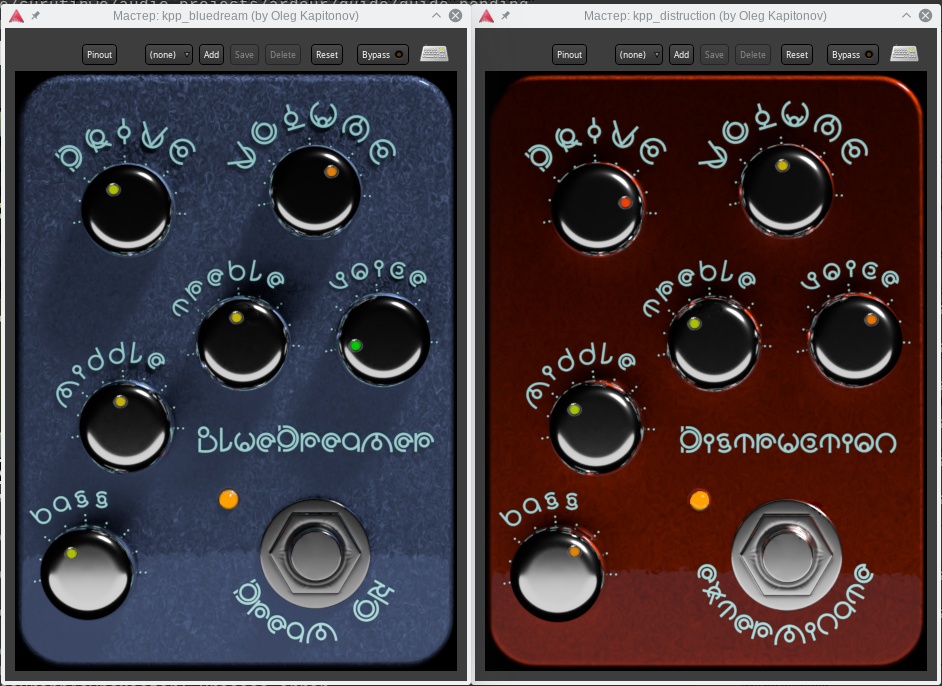Screen dimensions: 942x686
Task: Click the Exterminate footswitch on Distruction pedal
Action: coord(786,554)
